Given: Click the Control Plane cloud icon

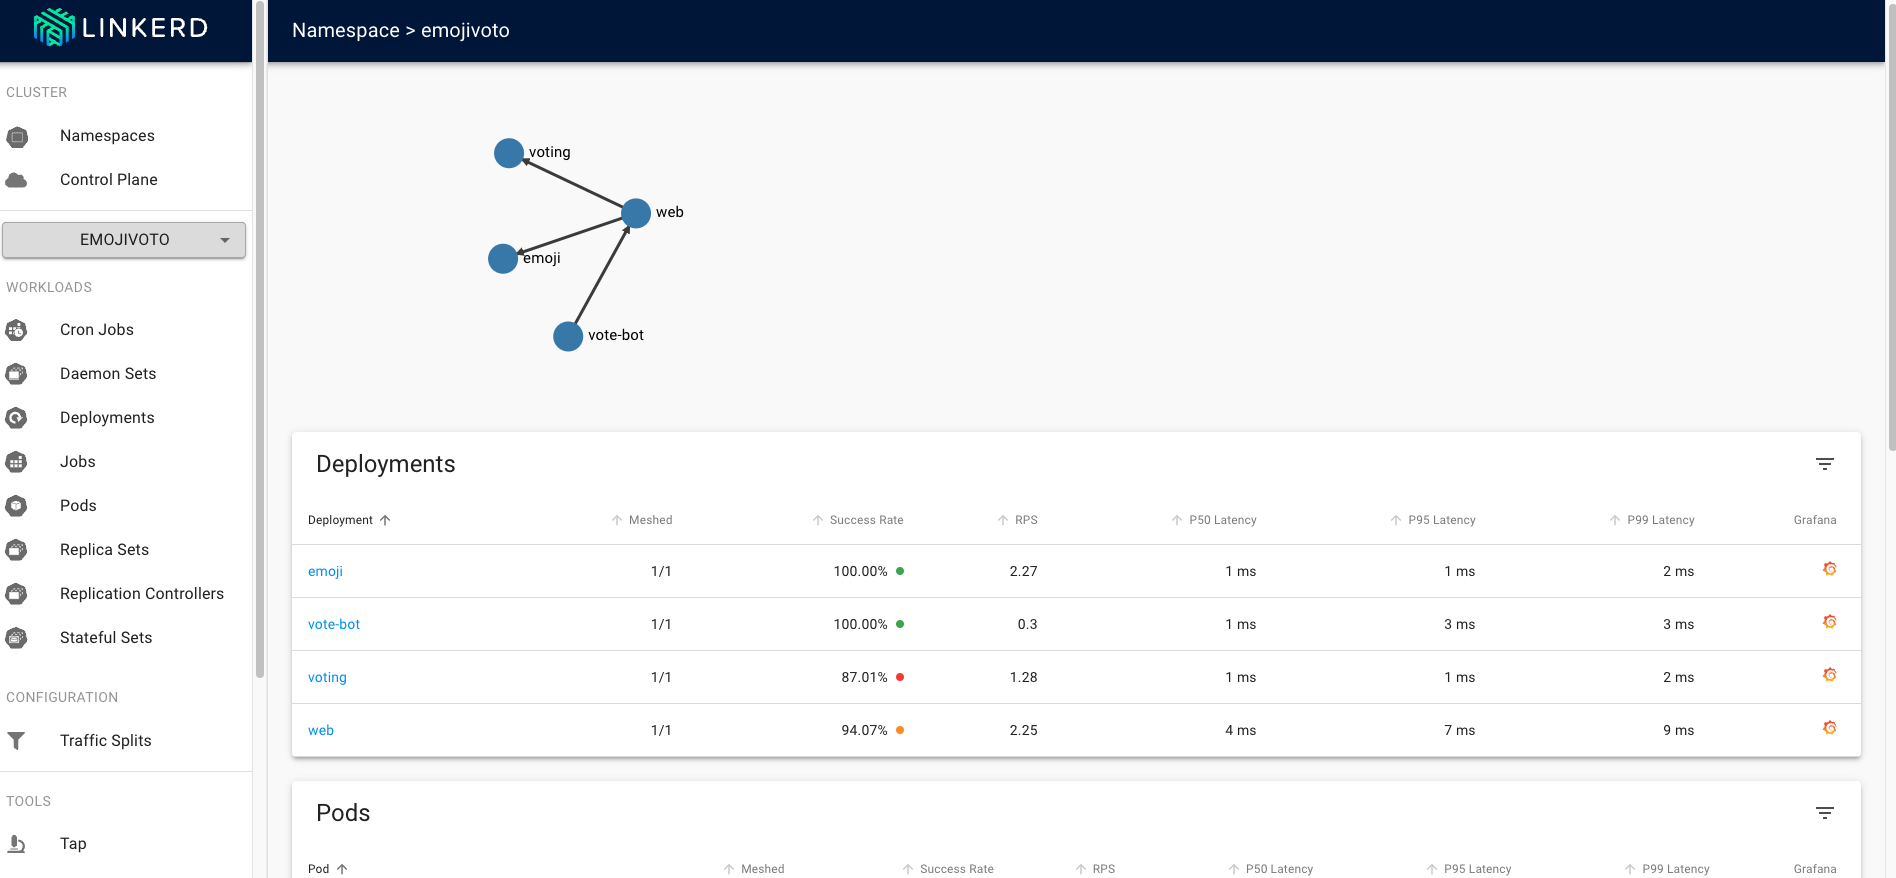Looking at the screenshot, I should tap(17, 180).
